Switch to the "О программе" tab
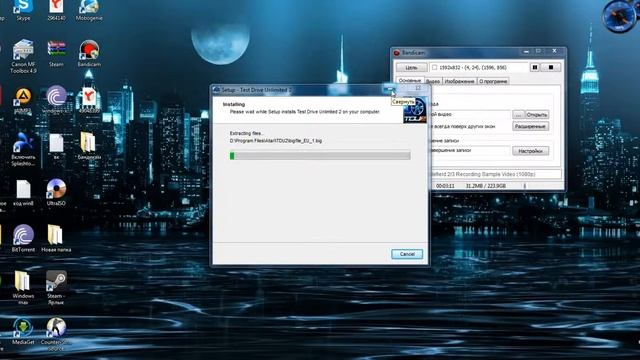The image size is (640, 360). point(493,81)
